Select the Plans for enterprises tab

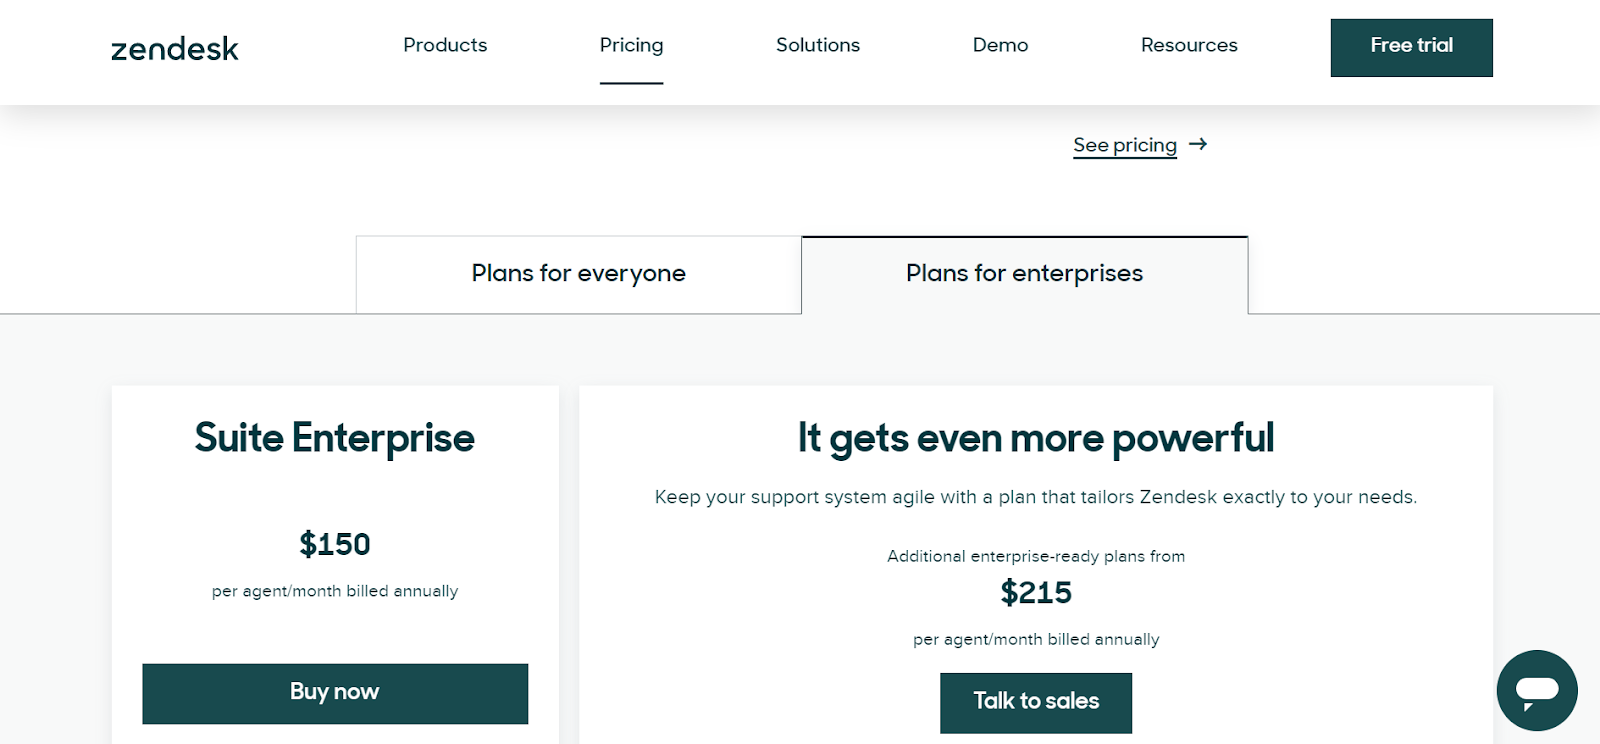coord(1024,274)
